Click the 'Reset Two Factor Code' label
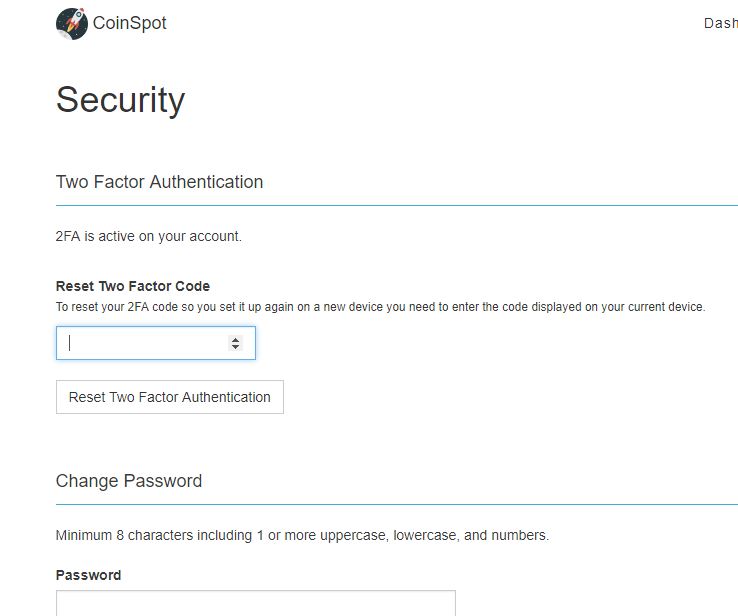The width and height of the screenshot is (738, 616). click(x=133, y=286)
